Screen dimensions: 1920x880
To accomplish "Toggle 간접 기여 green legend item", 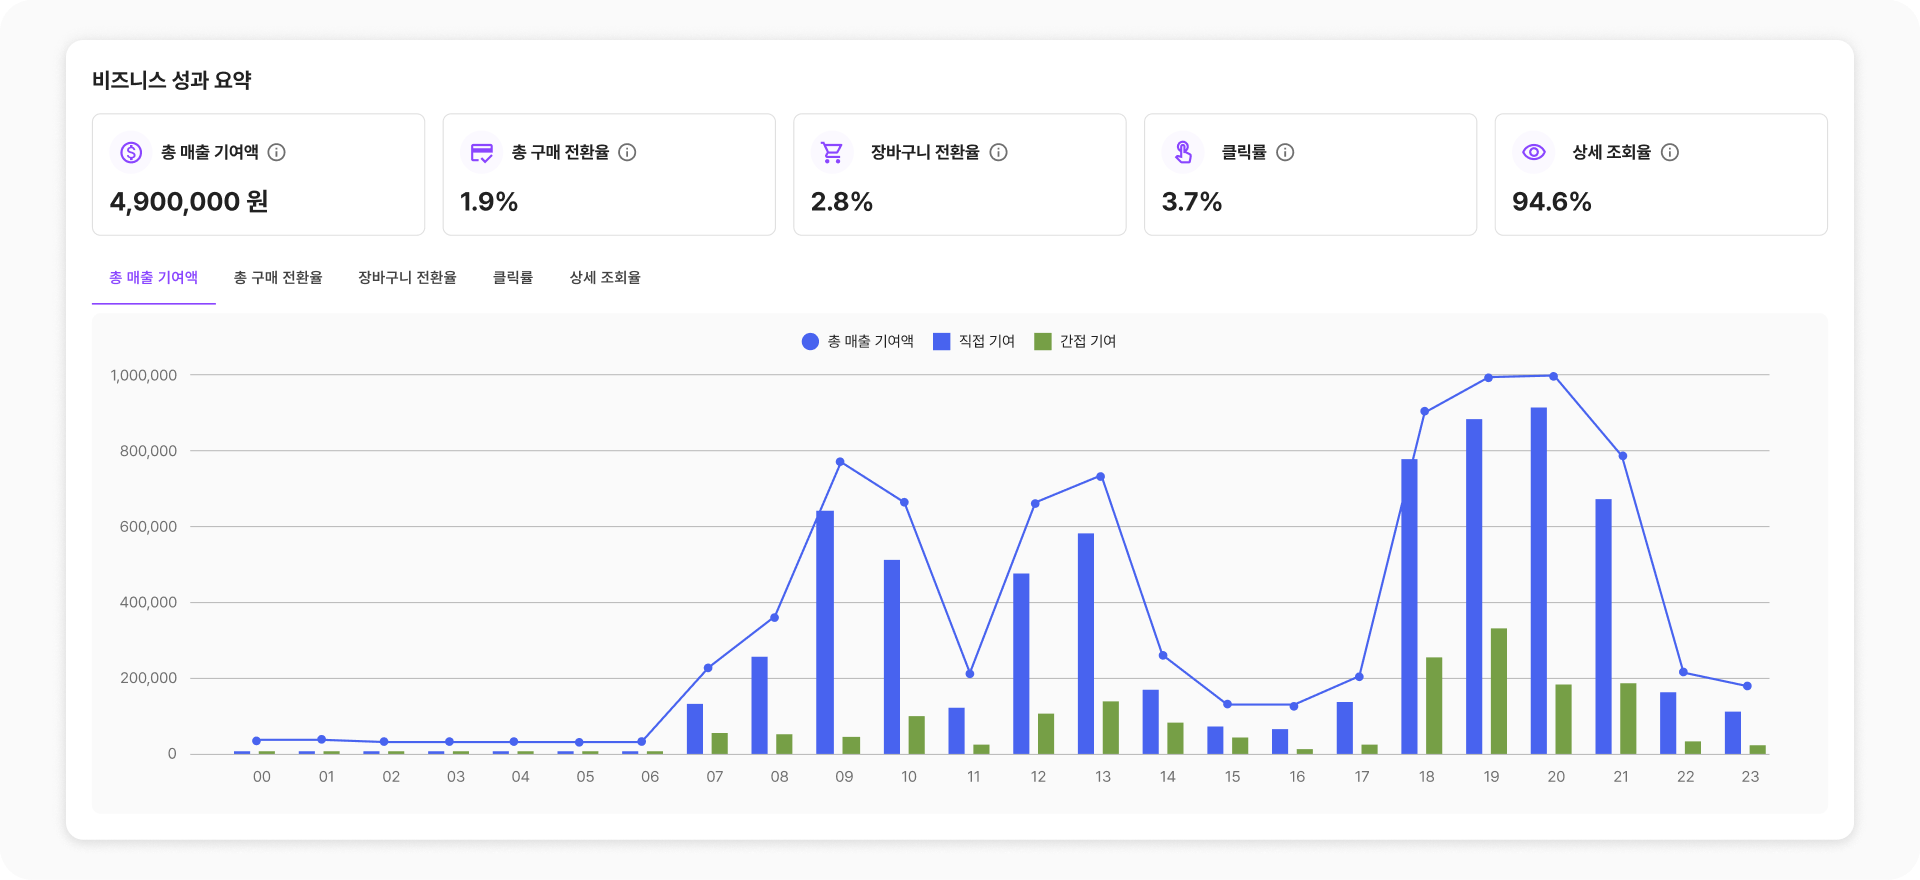I will 1076,342.
